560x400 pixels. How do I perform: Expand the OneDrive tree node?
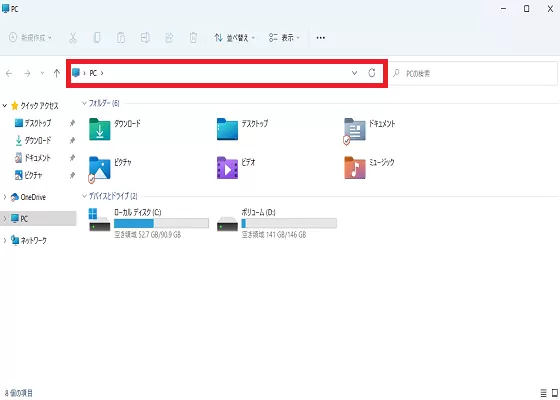point(5,197)
